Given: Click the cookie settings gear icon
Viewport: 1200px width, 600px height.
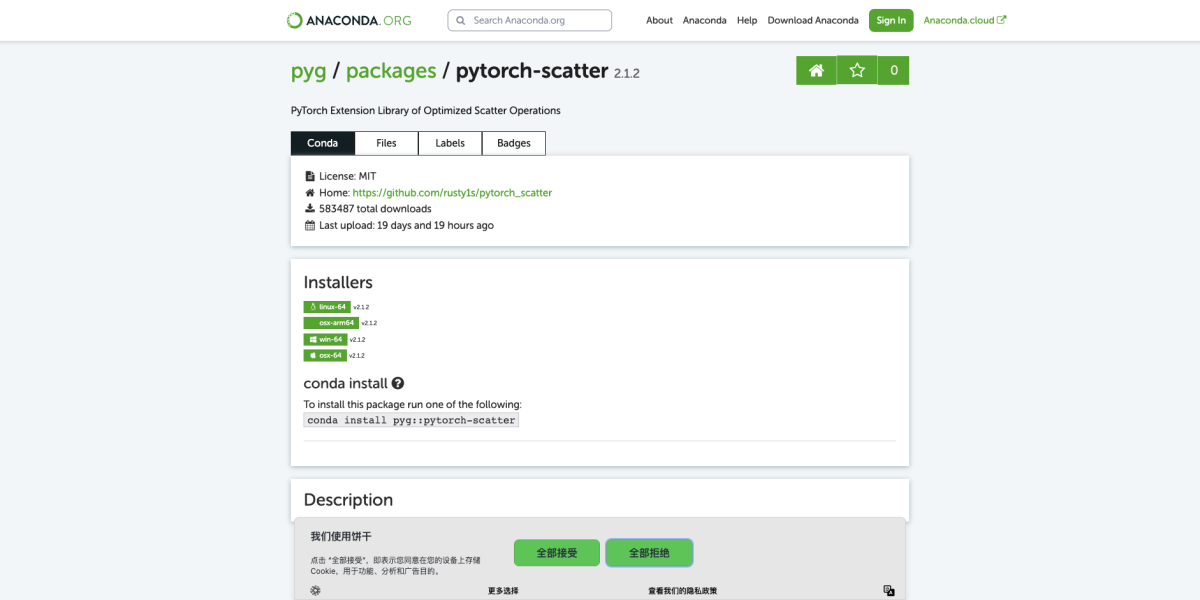Looking at the screenshot, I should pos(315,590).
